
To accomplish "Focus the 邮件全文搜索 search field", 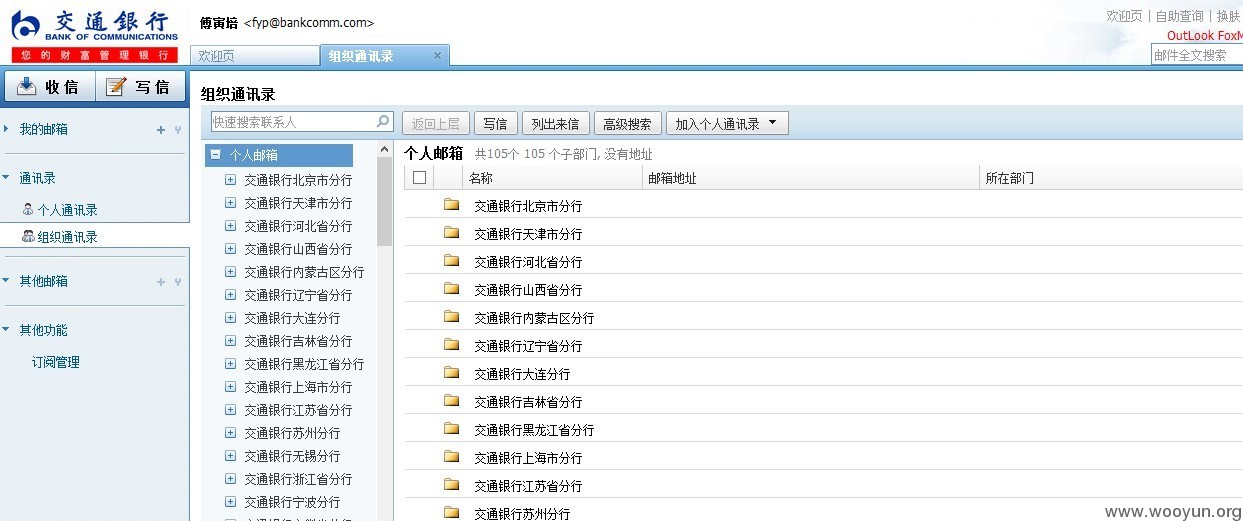I will point(1197,55).
